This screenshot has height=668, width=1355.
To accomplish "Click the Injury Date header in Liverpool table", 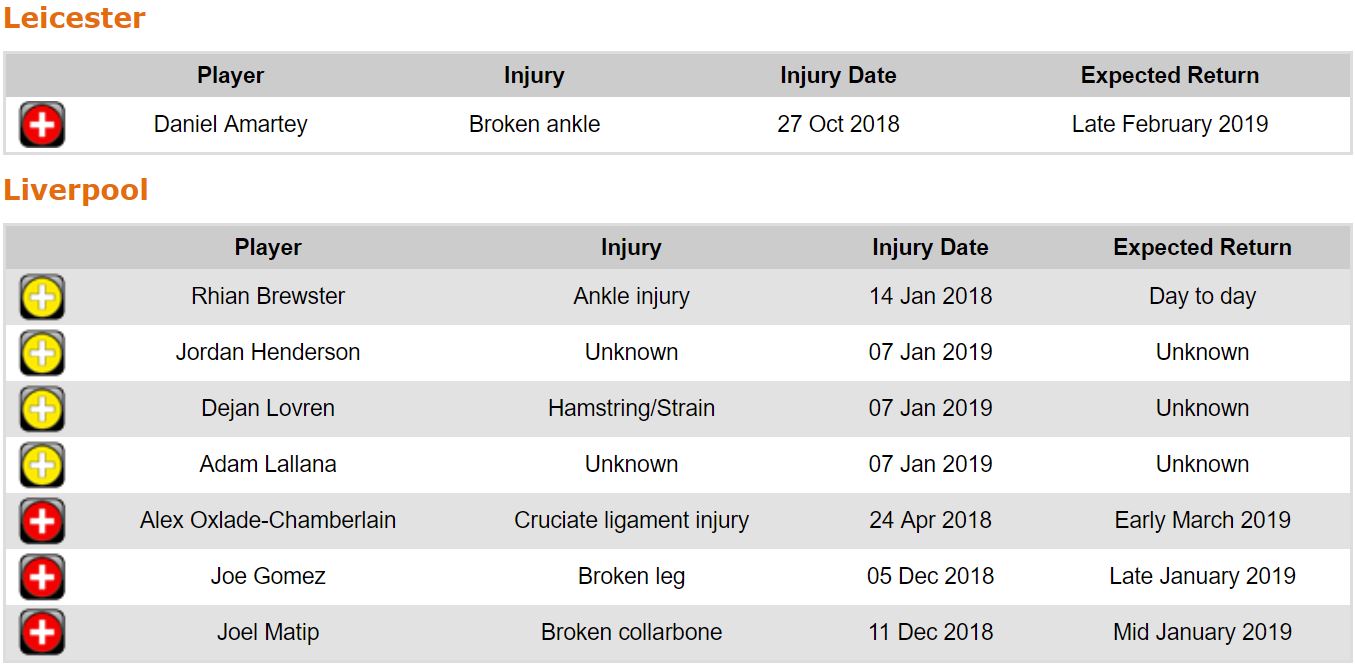I will tap(930, 248).
